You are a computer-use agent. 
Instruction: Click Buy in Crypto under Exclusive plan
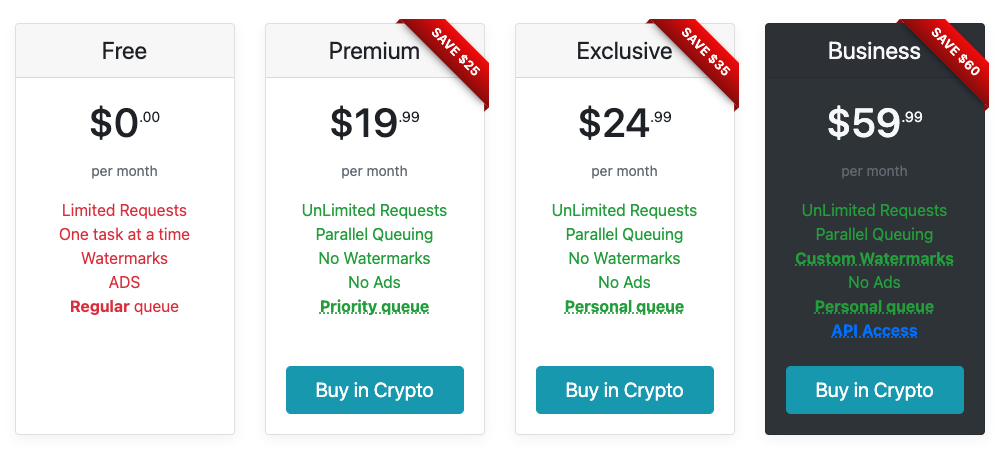click(x=624, y=390)
